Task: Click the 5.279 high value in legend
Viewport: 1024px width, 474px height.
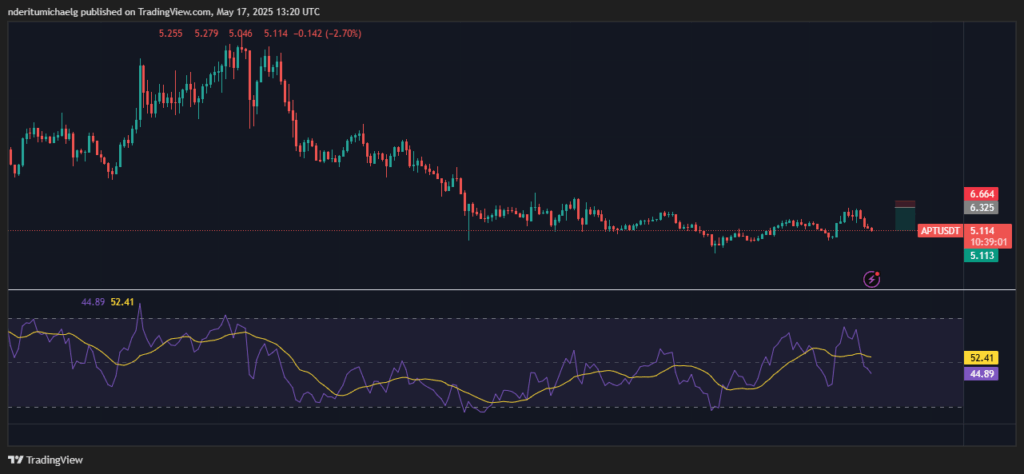Action: click(x=206, y=33)
